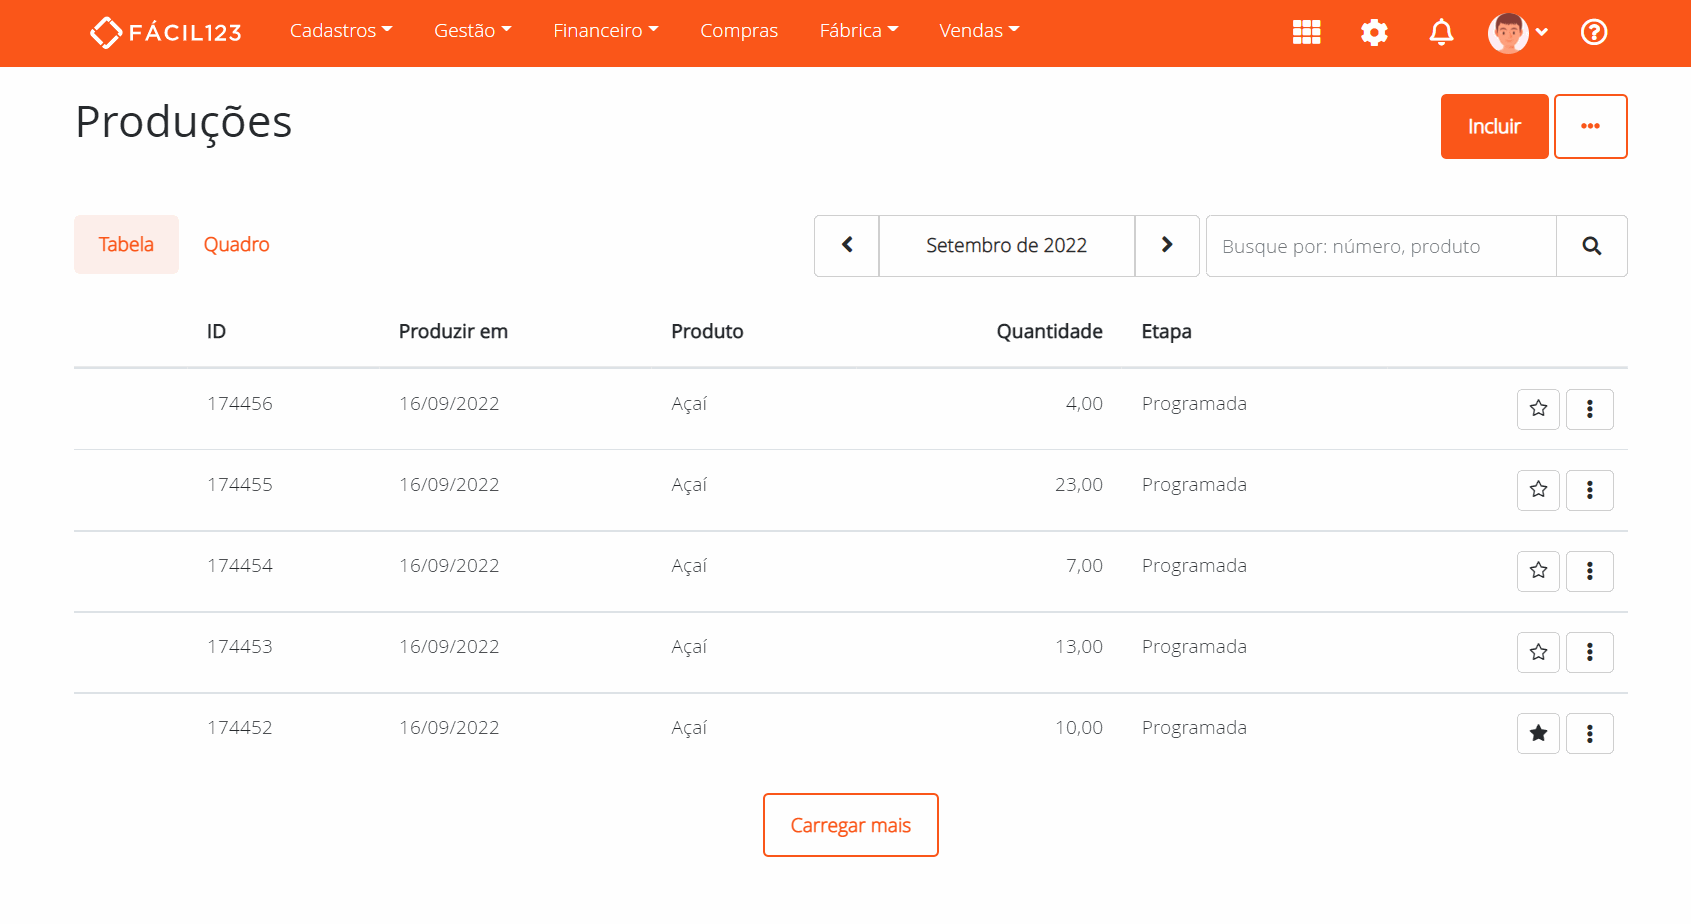Expand the Vendas dropdown

(978, 31)
